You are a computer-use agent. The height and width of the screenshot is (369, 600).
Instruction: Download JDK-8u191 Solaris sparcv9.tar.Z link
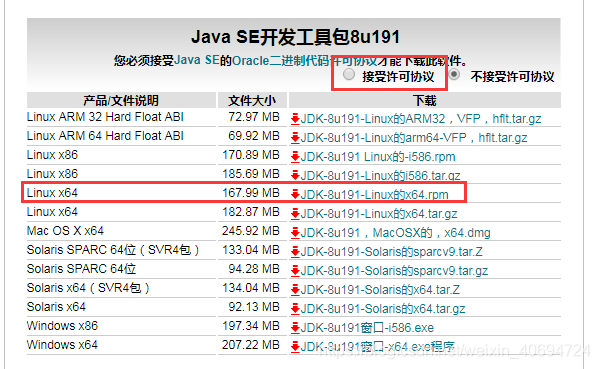coord(392,252)
